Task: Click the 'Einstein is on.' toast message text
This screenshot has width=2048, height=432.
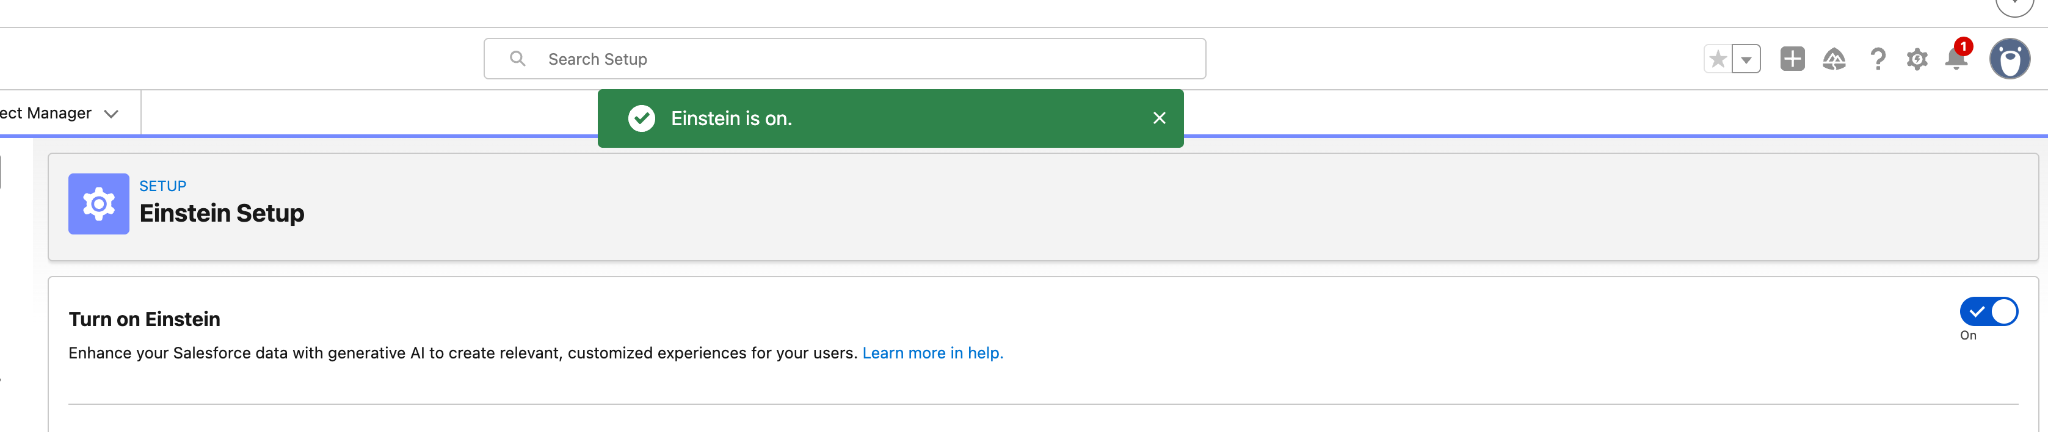Action: (731, 118)
